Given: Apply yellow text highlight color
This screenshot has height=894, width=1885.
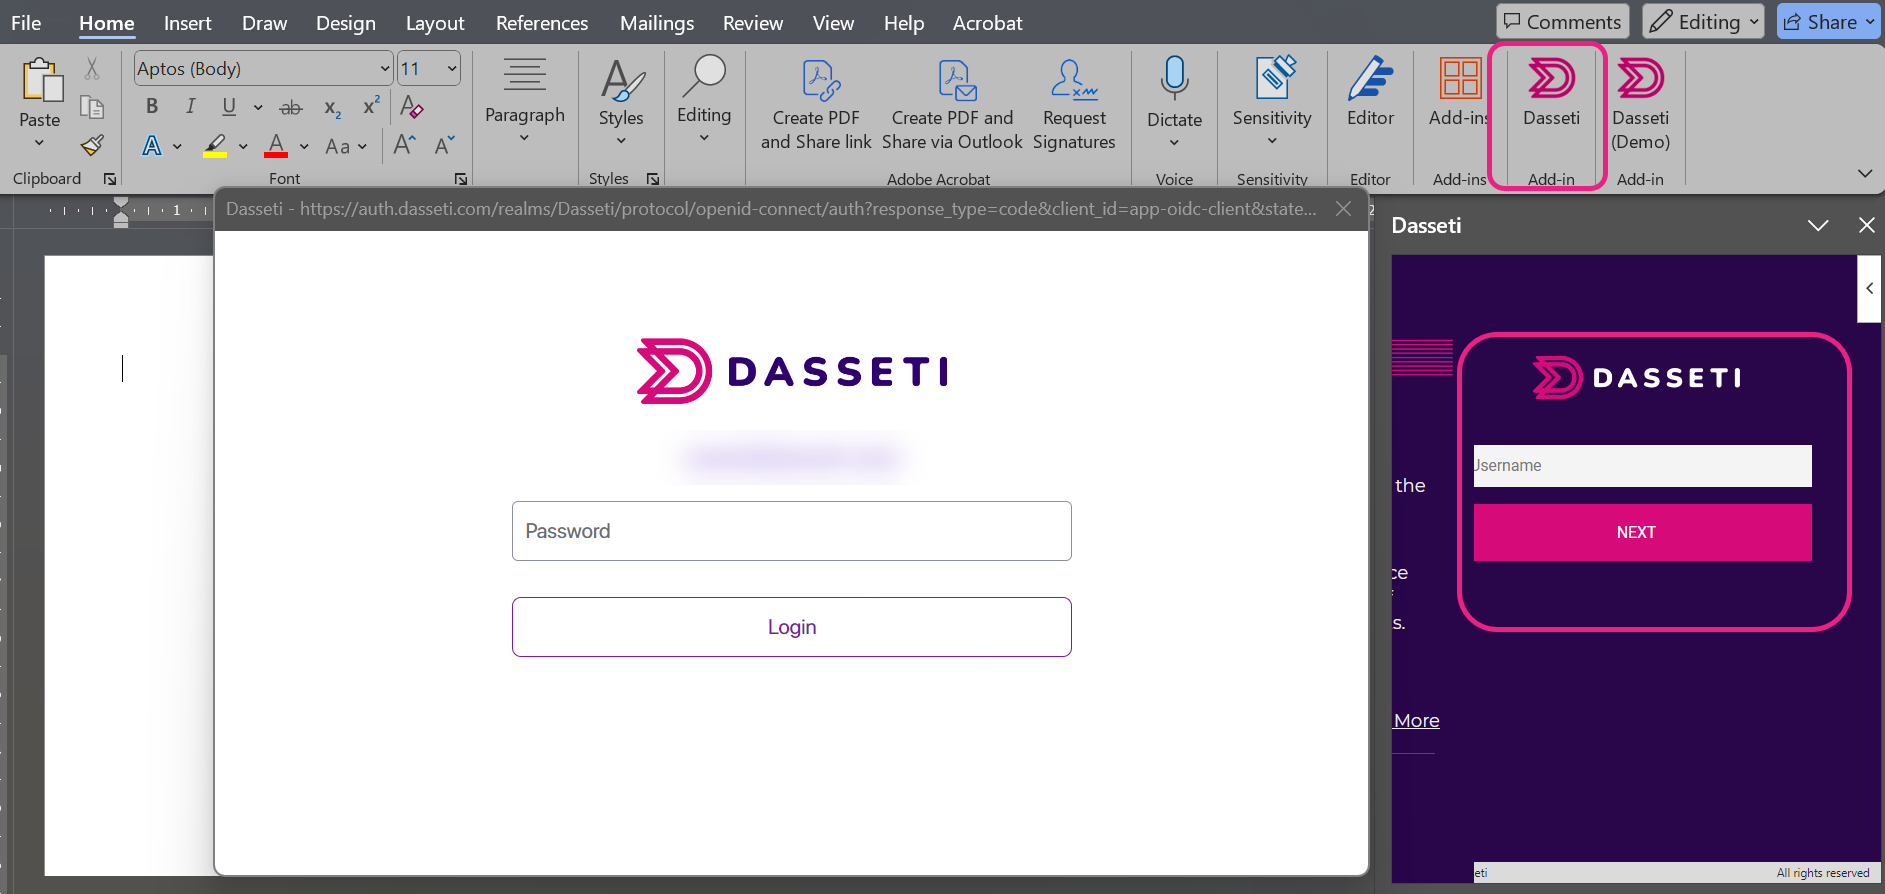Looking at the screenshot, I should [x=215, y=146].
